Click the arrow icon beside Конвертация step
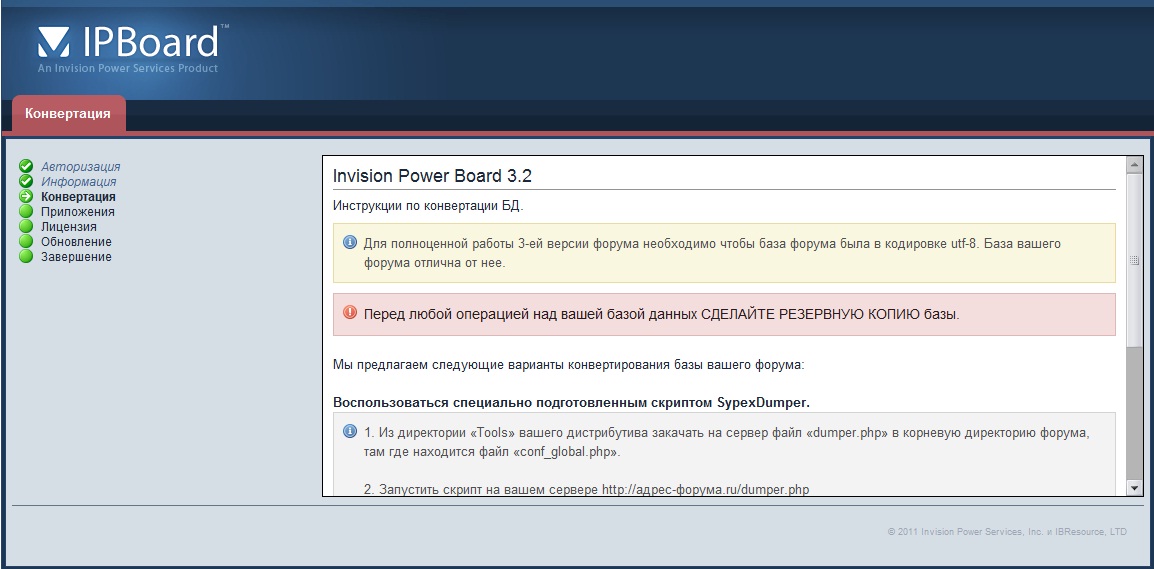Viewport: 1154px width, 569px height. 26,197
